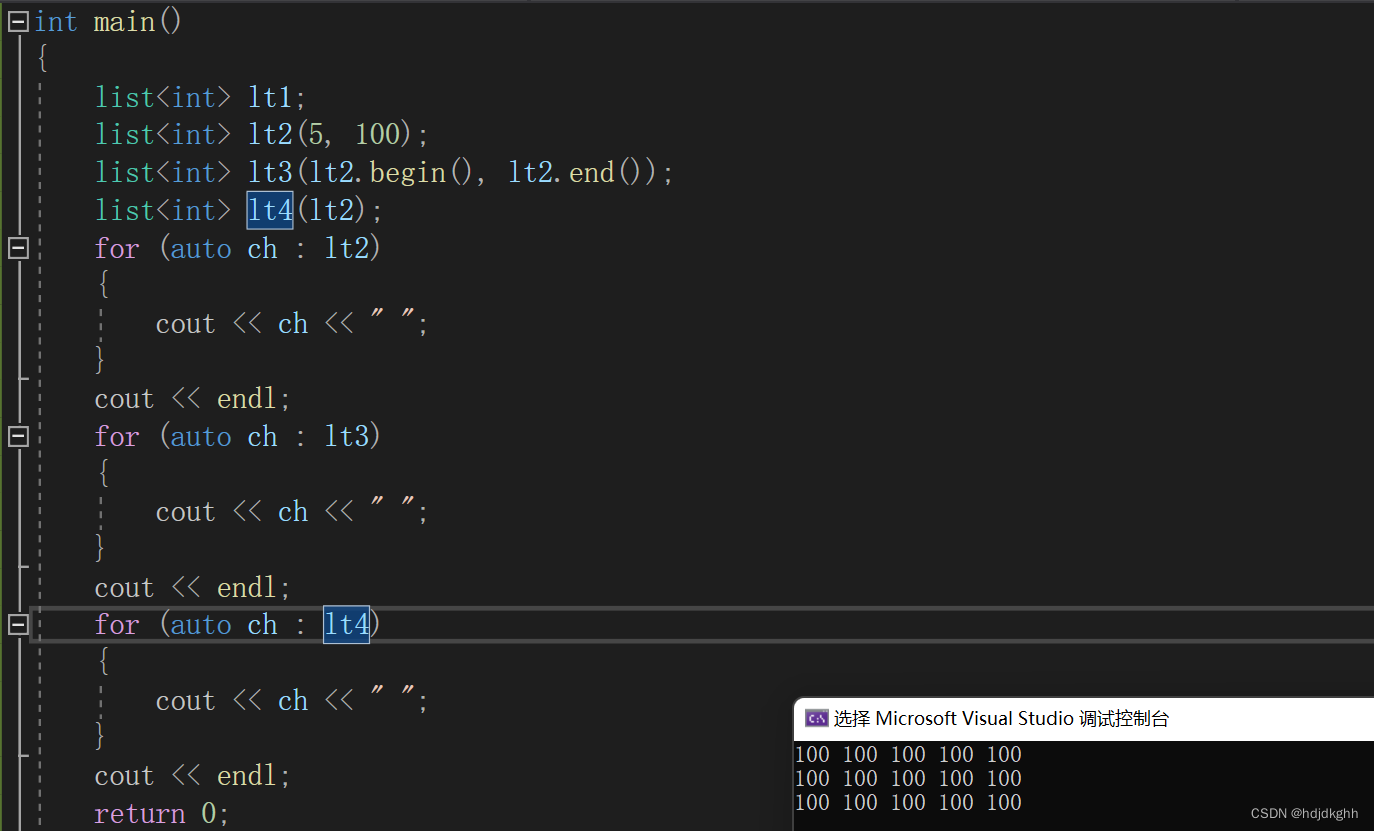This screenshot has height=831, width=1374.
Task: Click 'auto' keyword in the lt2 loop
Action: click(x=201, y=248)
